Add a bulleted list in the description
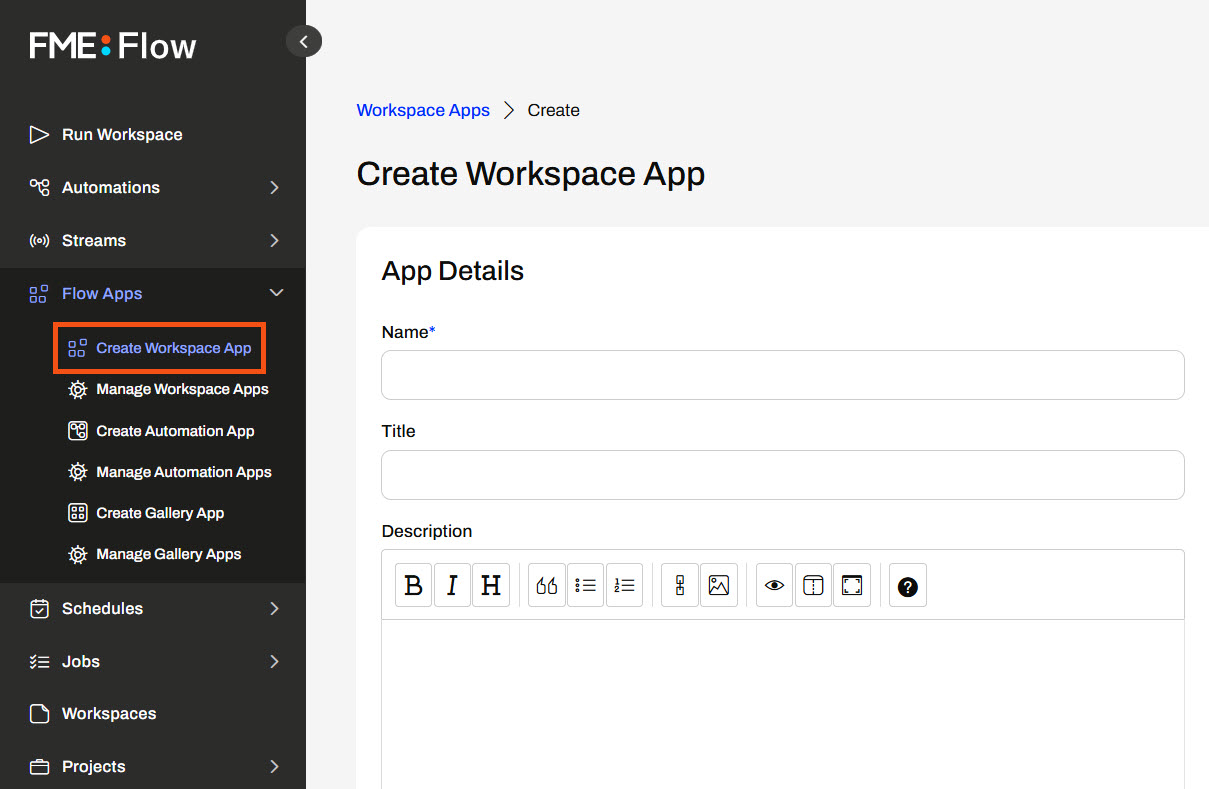 pos(586,586)
